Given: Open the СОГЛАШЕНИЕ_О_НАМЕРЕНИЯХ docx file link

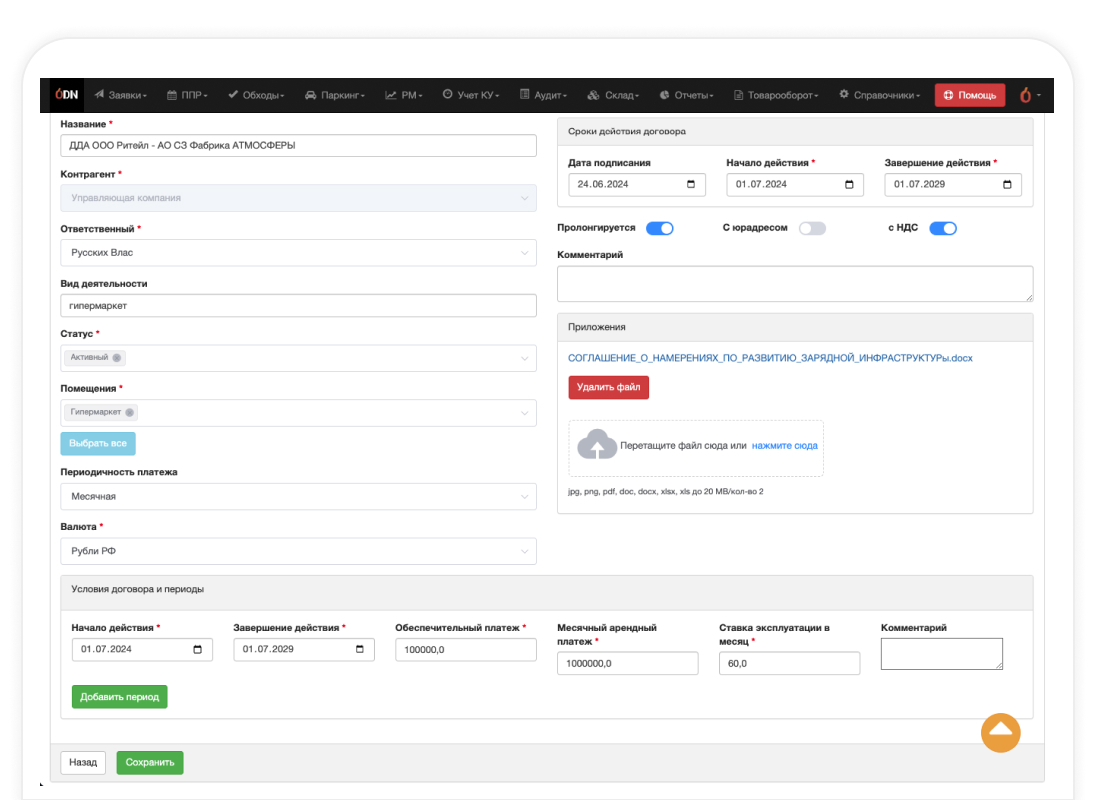Looking at the screenshot, I should coord(770,358).
